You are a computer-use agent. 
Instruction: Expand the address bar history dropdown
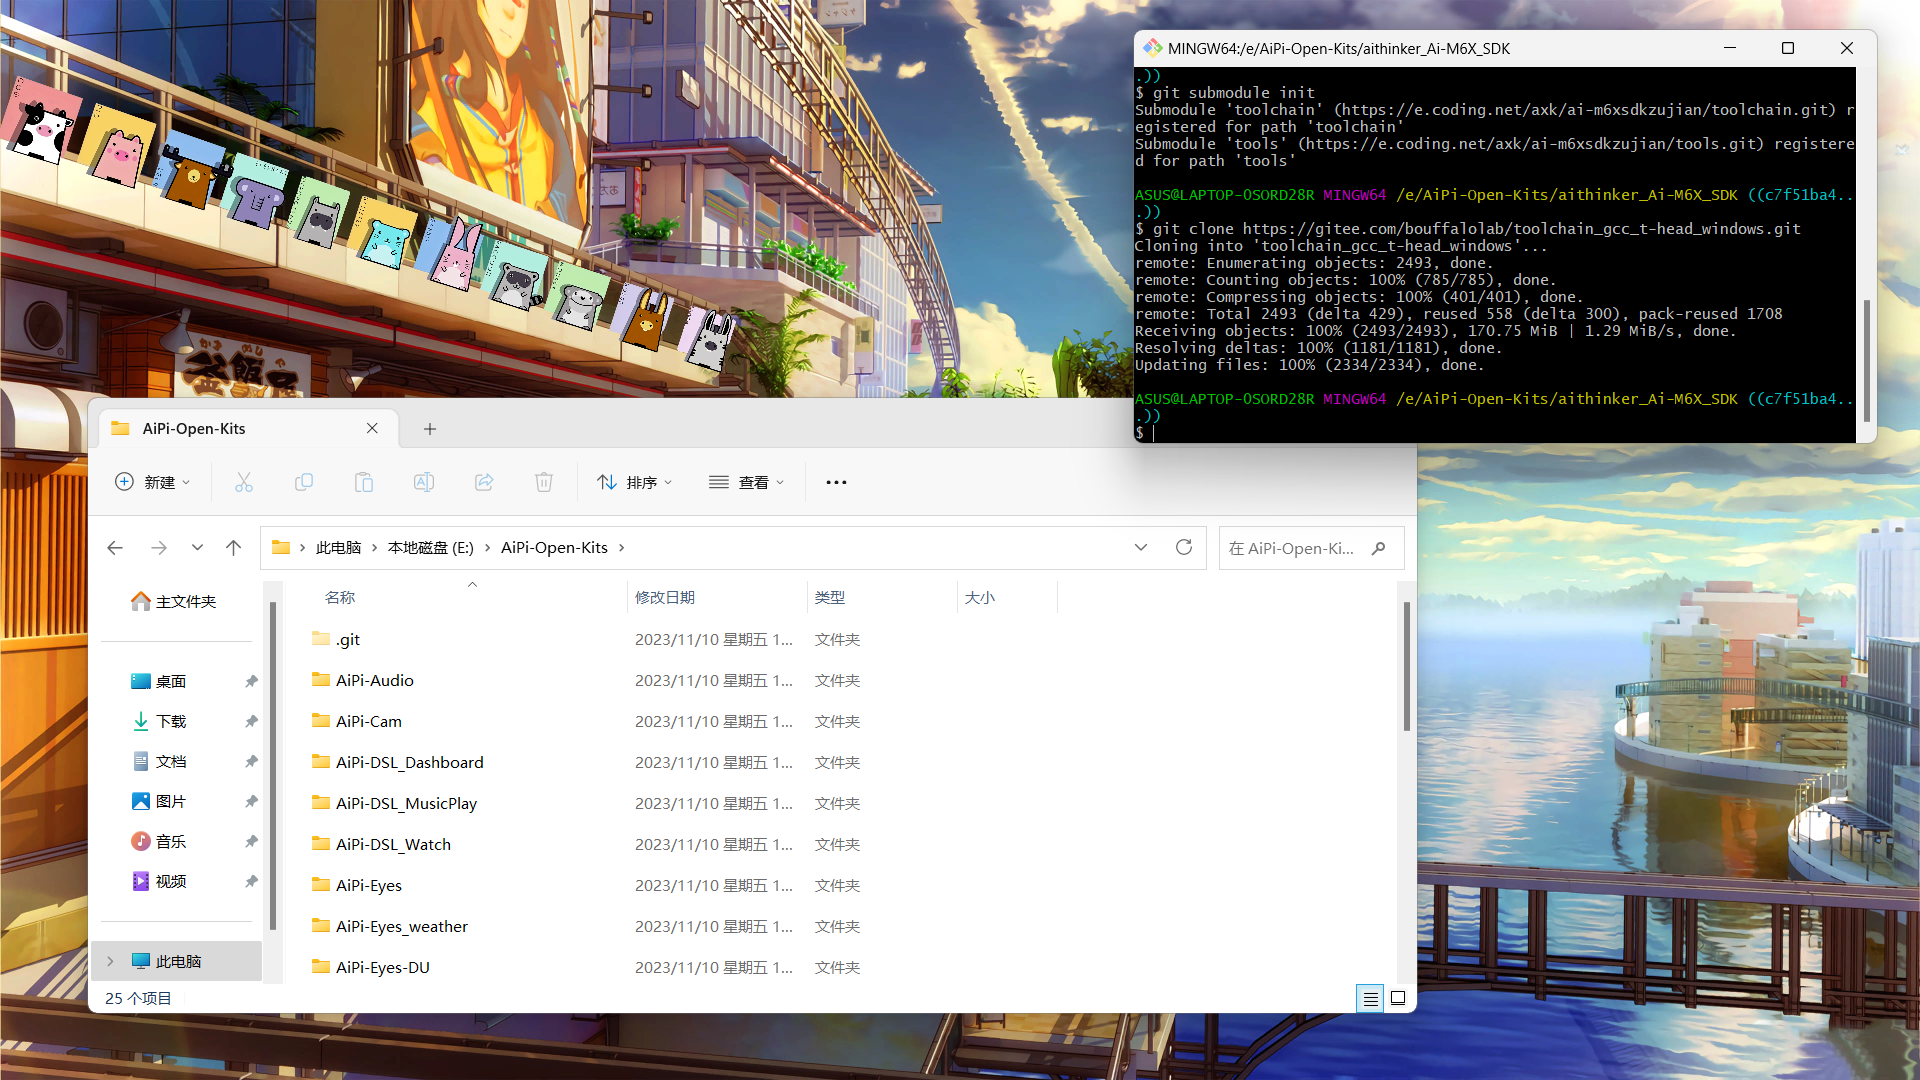[1141, 547]
